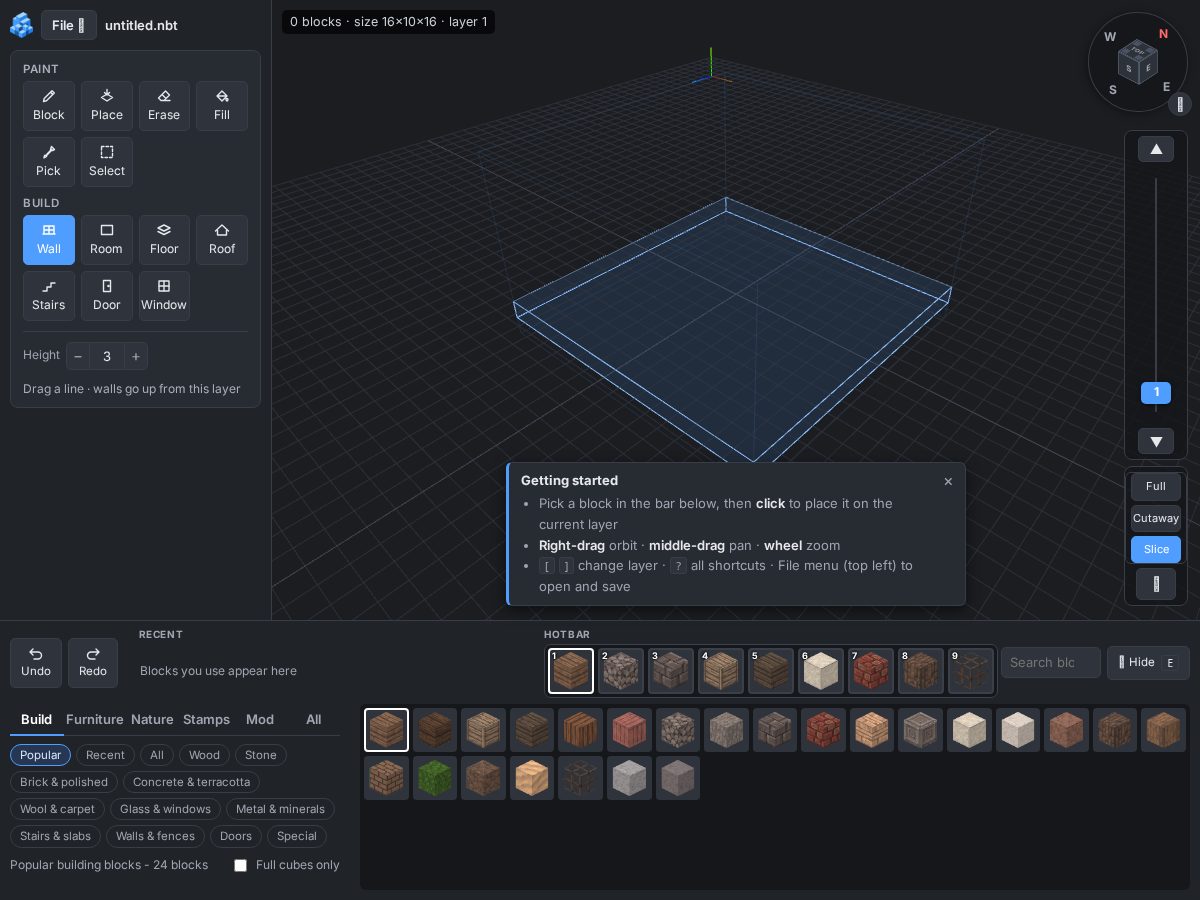Screen dimensions: 1200x900
Task: Select the Window build tool
Action: [x=164, y=296]
